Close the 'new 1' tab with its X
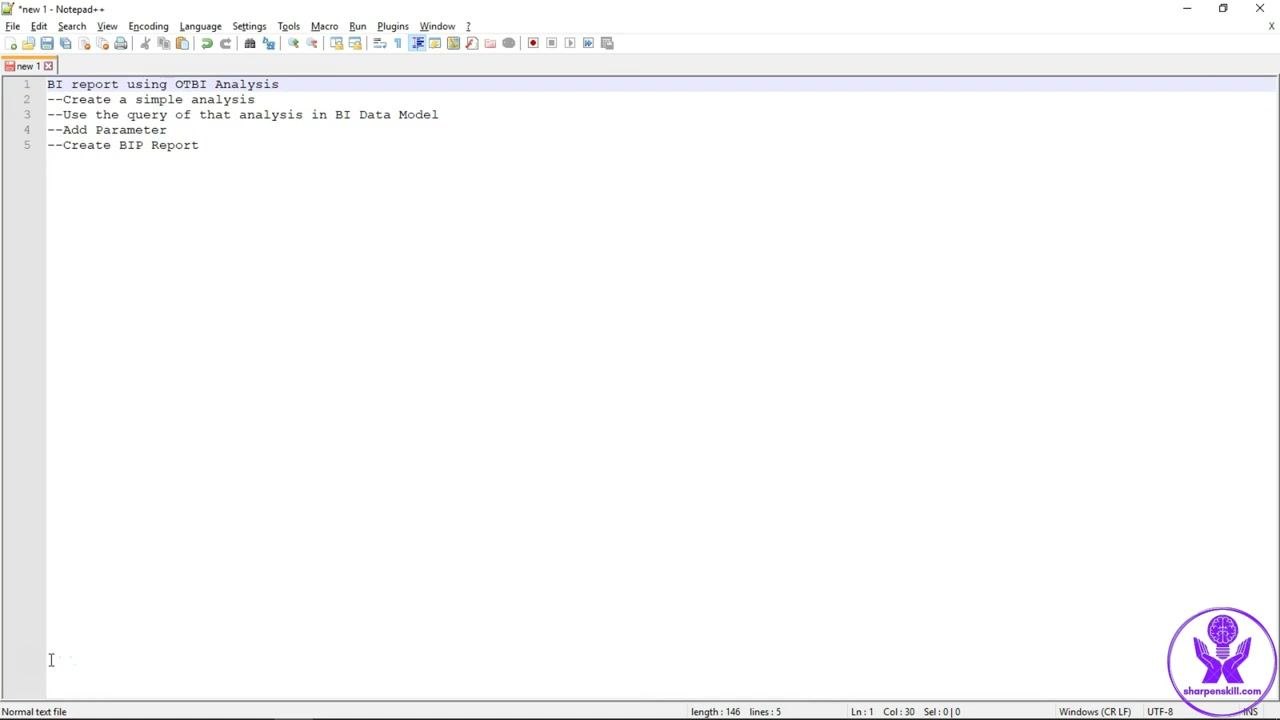 click(48, 66)
